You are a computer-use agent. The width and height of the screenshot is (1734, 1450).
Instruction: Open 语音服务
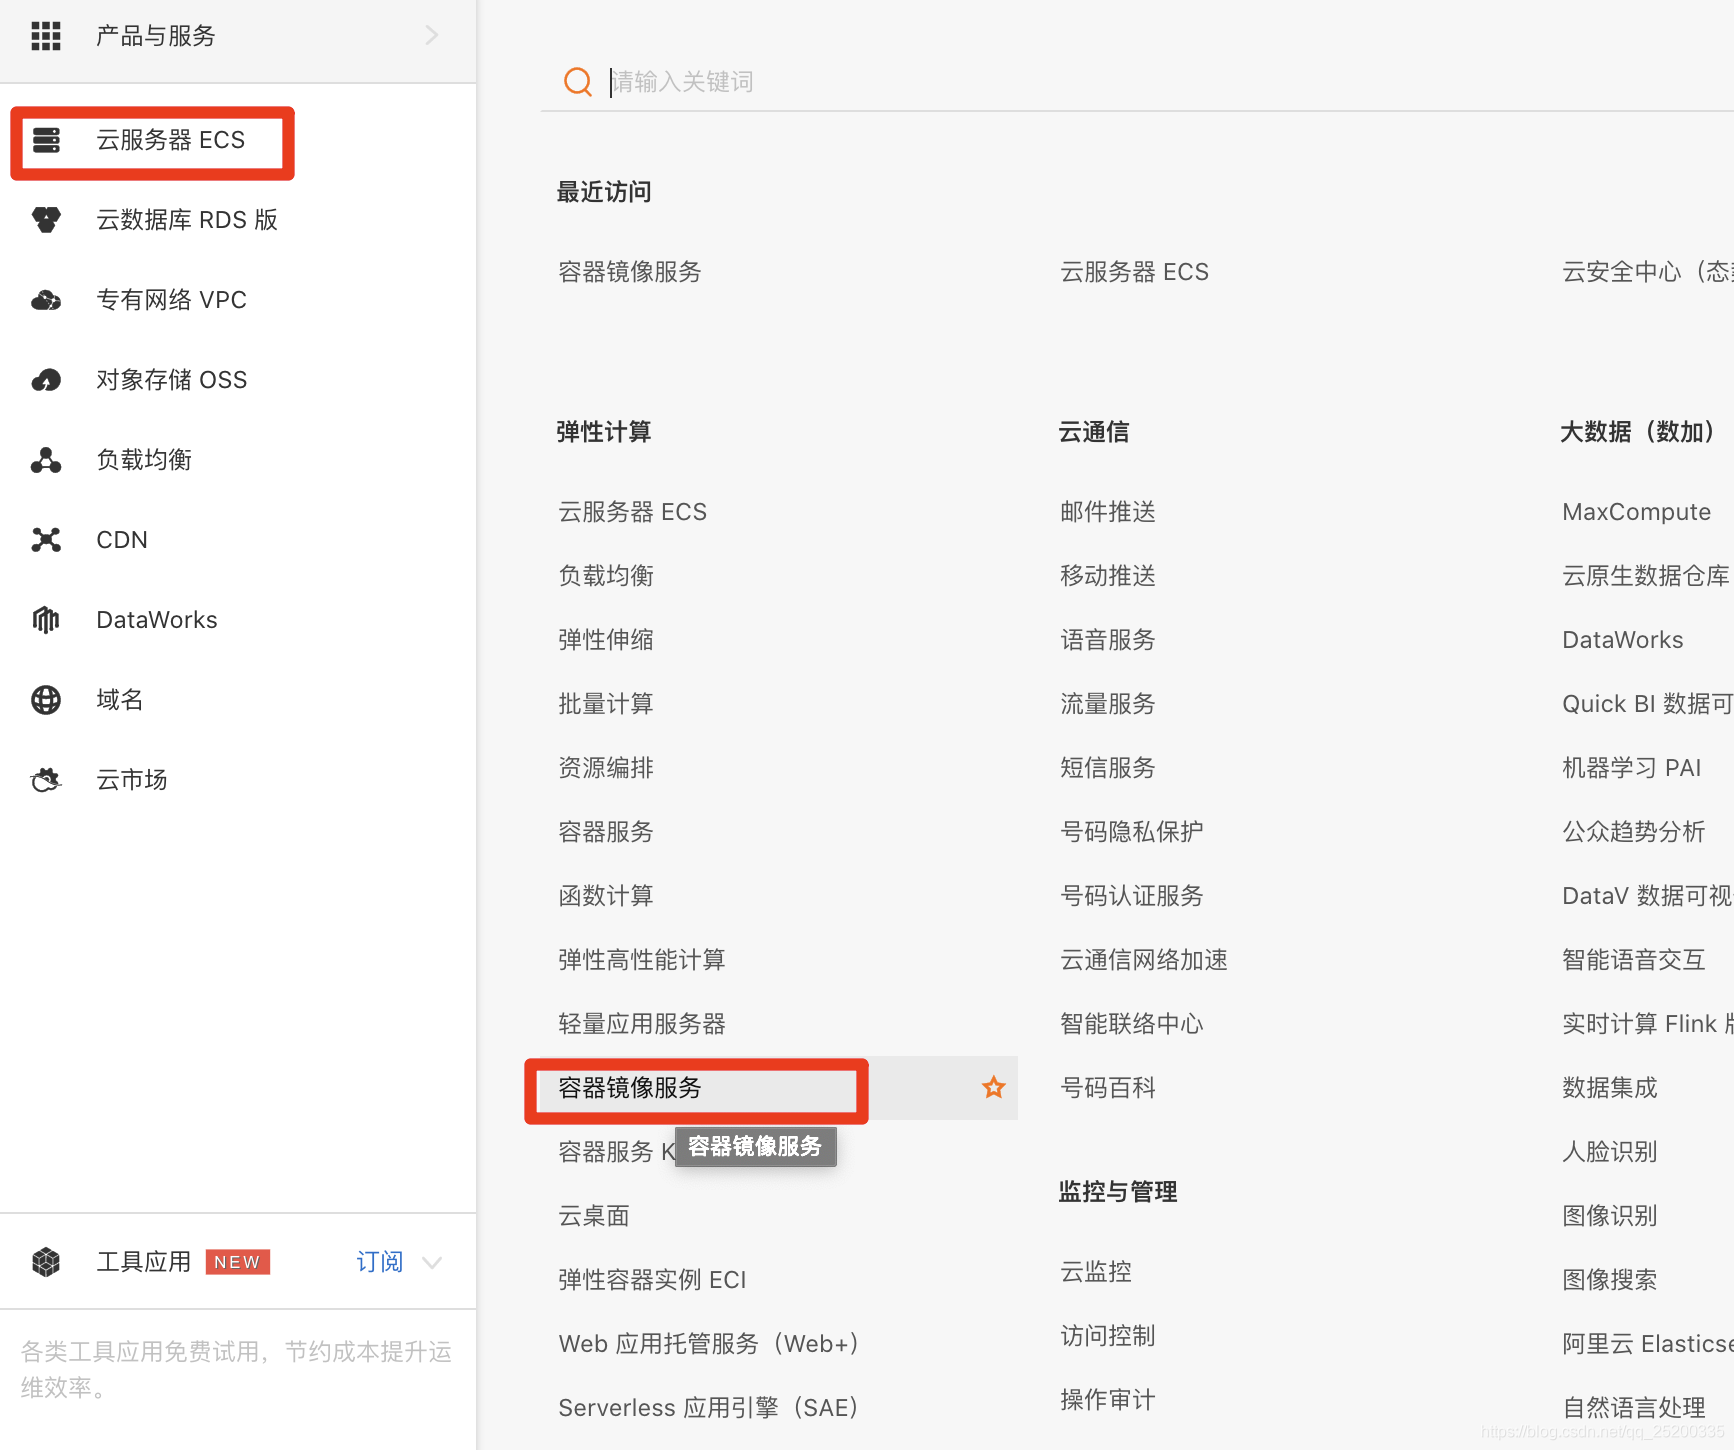coord(1108,640)
